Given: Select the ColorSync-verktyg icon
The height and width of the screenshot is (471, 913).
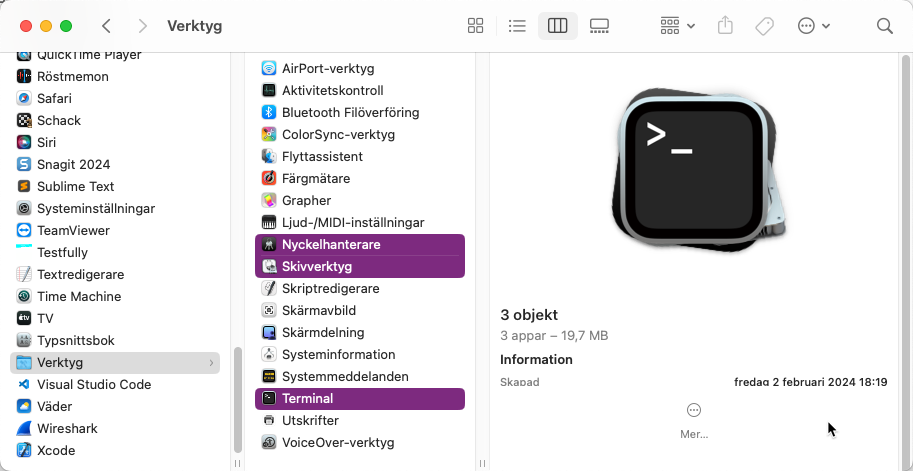Looking at the screenshot, I should click(x=268, y=134).
